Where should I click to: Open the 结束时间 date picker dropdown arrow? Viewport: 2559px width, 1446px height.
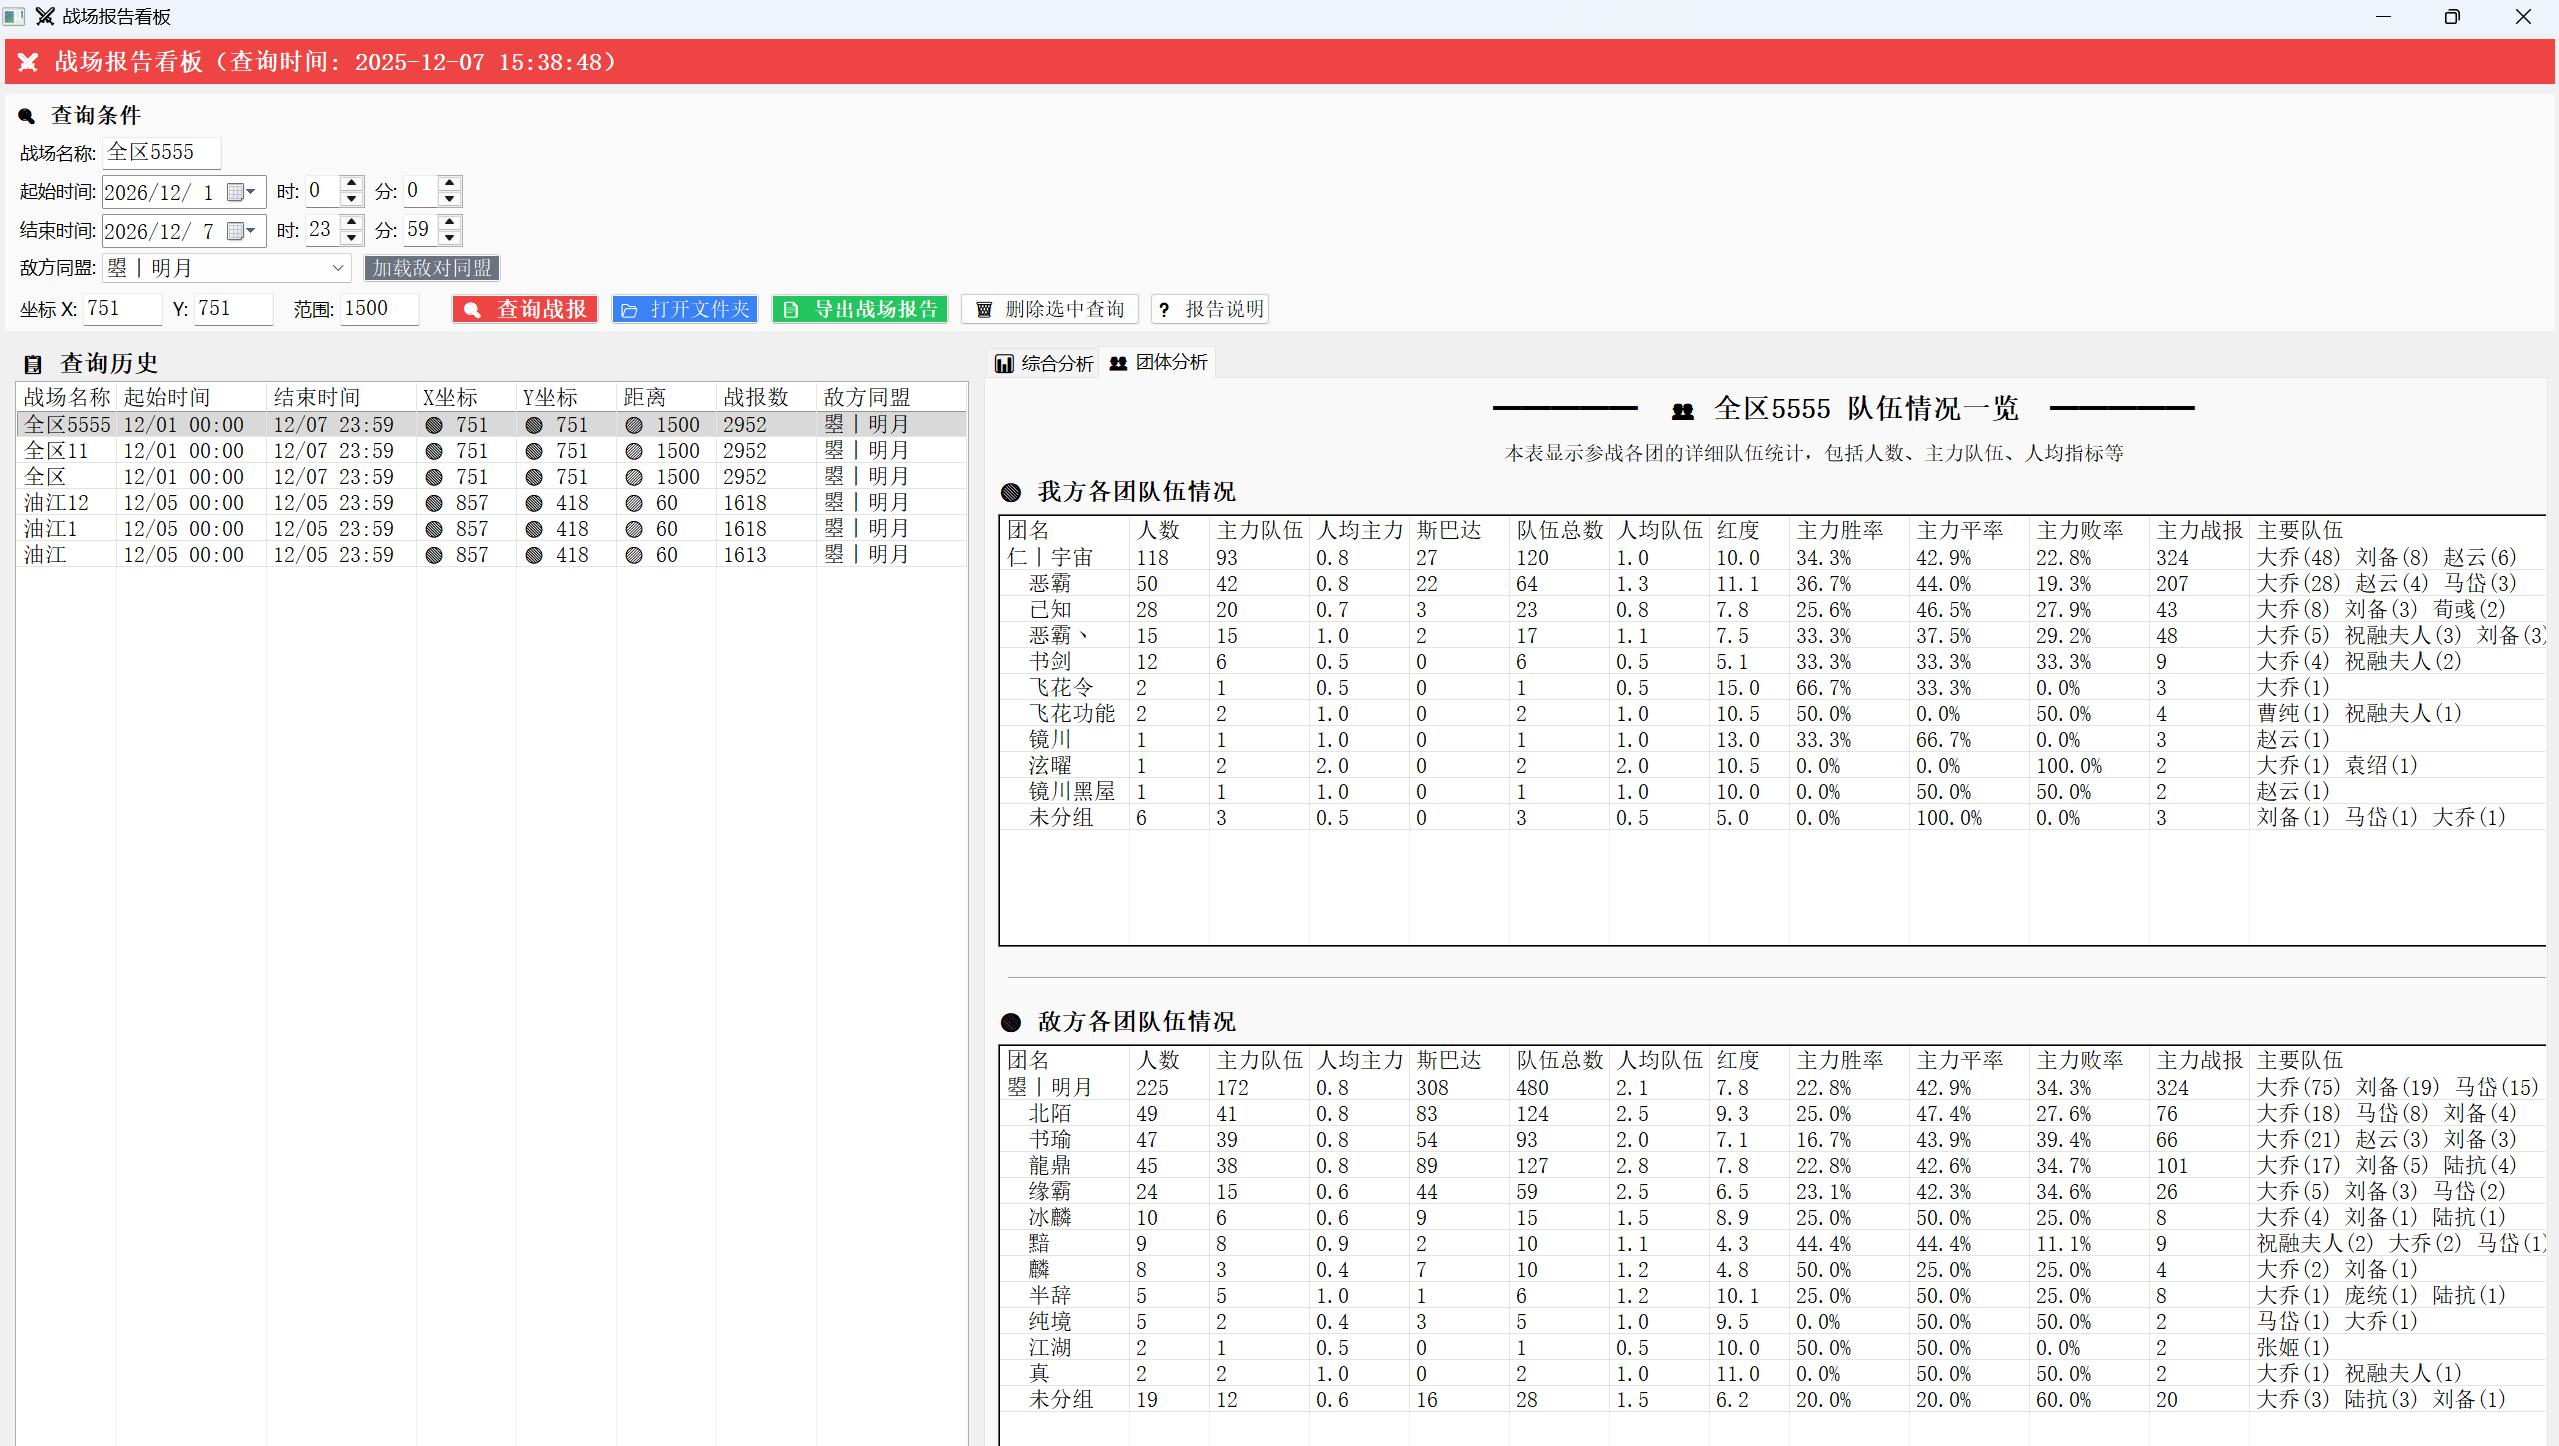point(251,231)
